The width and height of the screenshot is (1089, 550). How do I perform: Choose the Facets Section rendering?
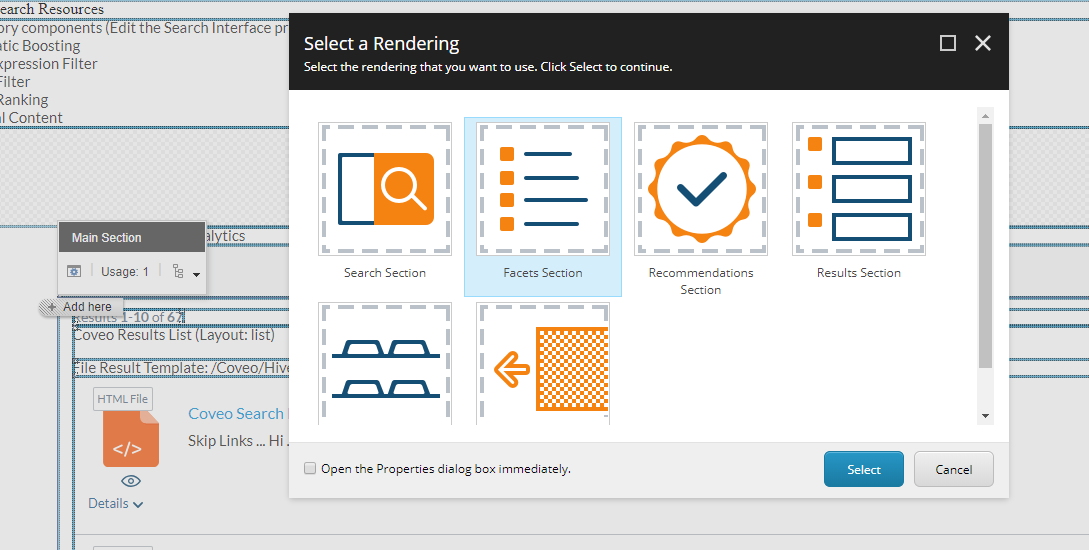542,189
